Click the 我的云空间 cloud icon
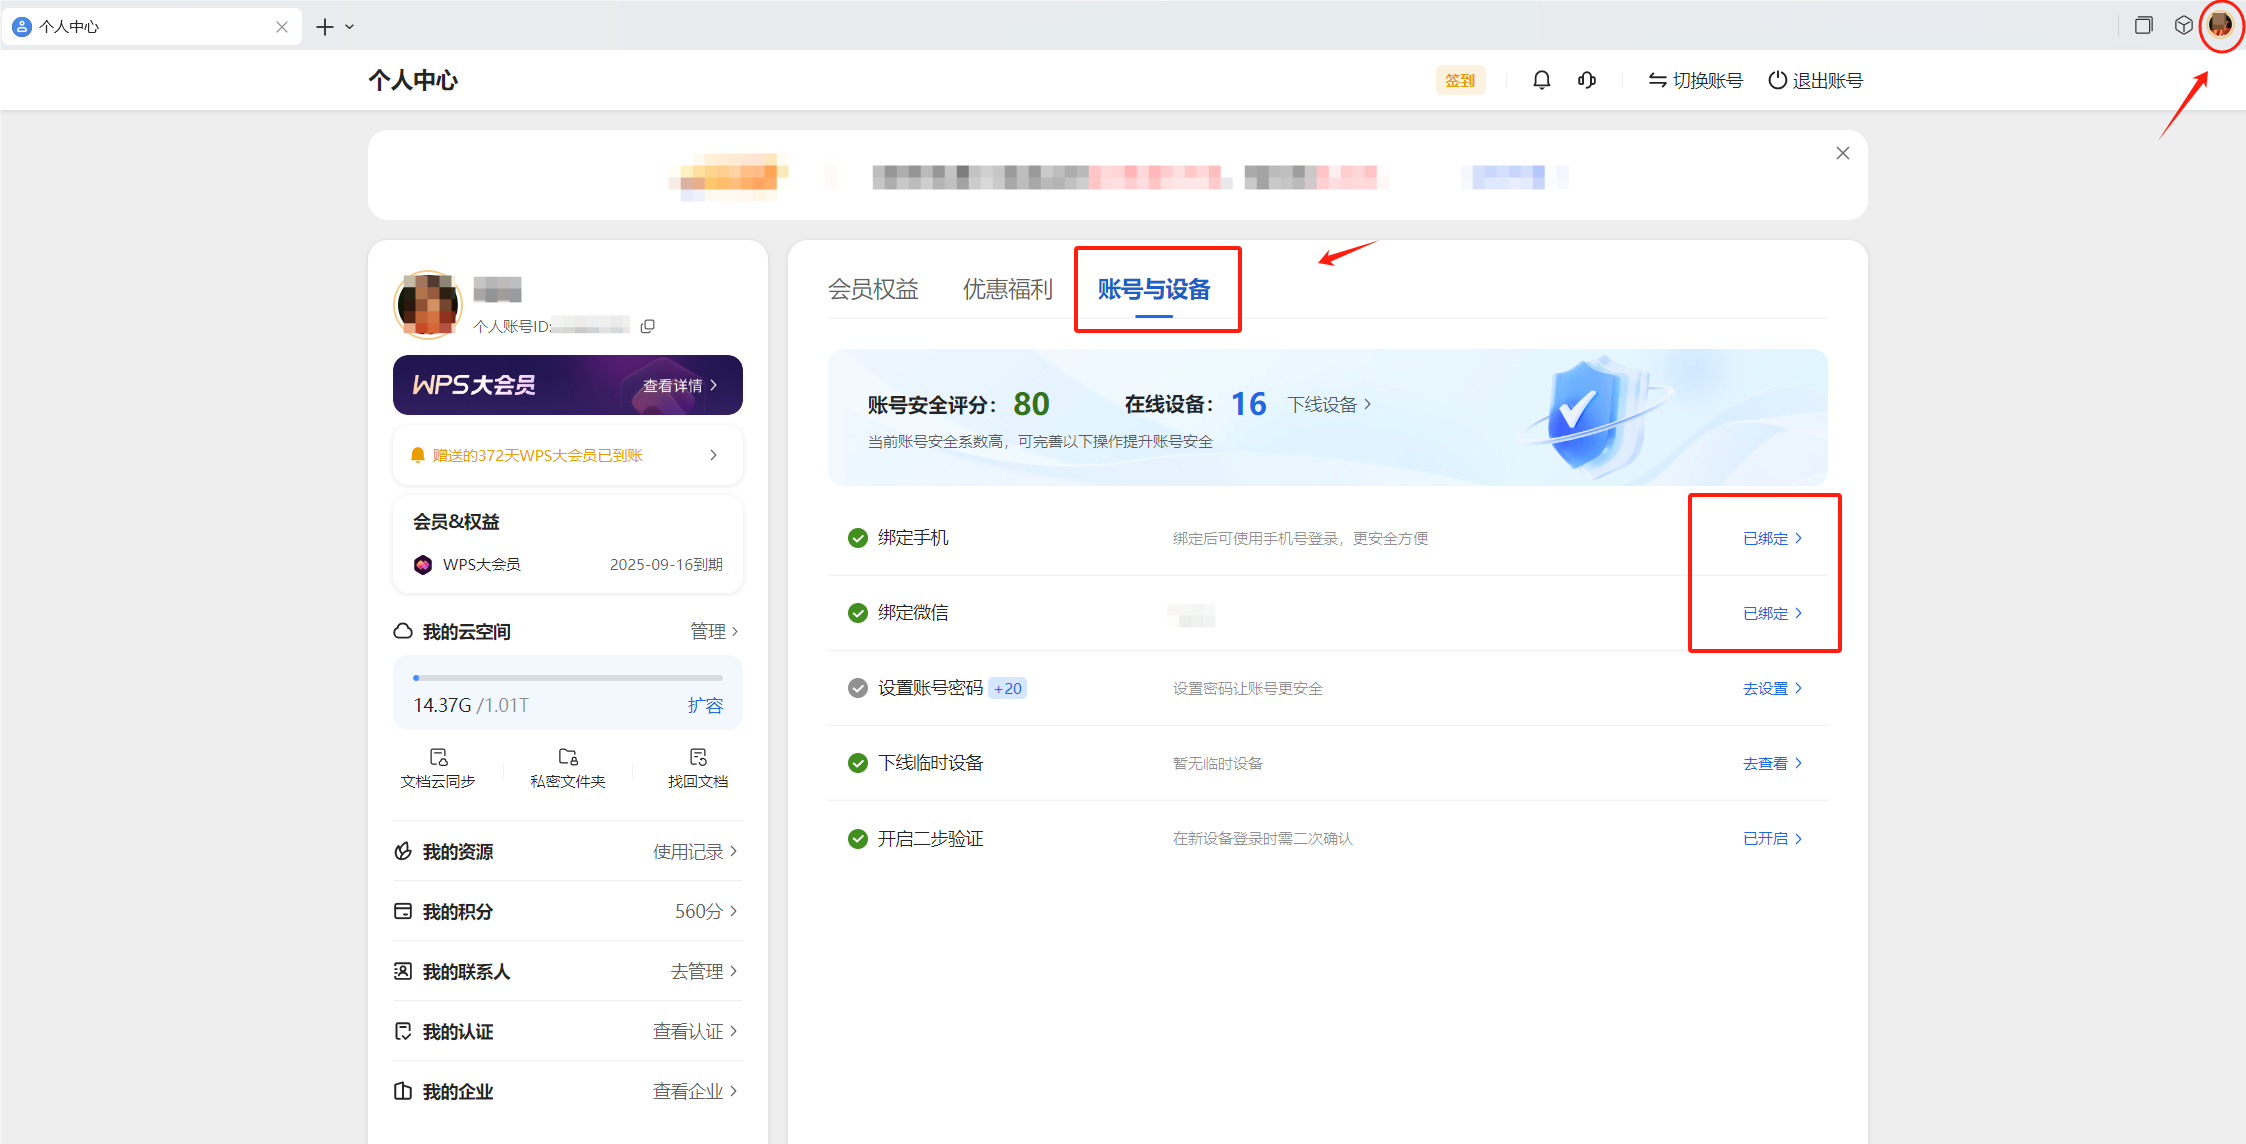Image resolution: width=2246 pixels, height=1144 pixels. coord(403,631)
